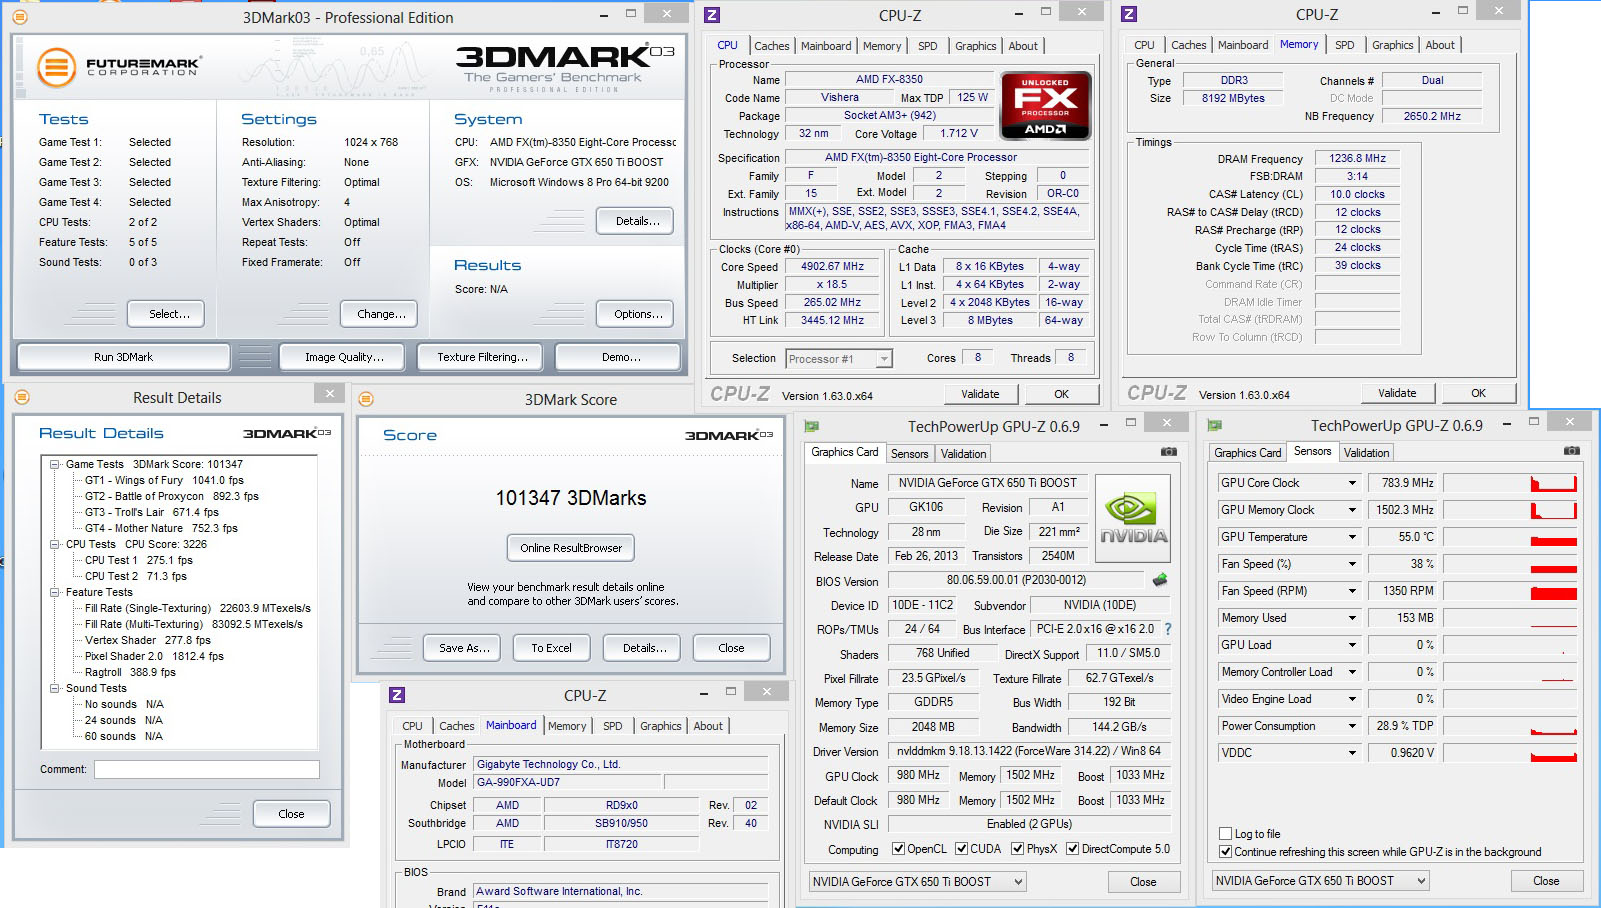Click Details... in 3DMark Score window

pyautogui.click(x=642, y=648)
